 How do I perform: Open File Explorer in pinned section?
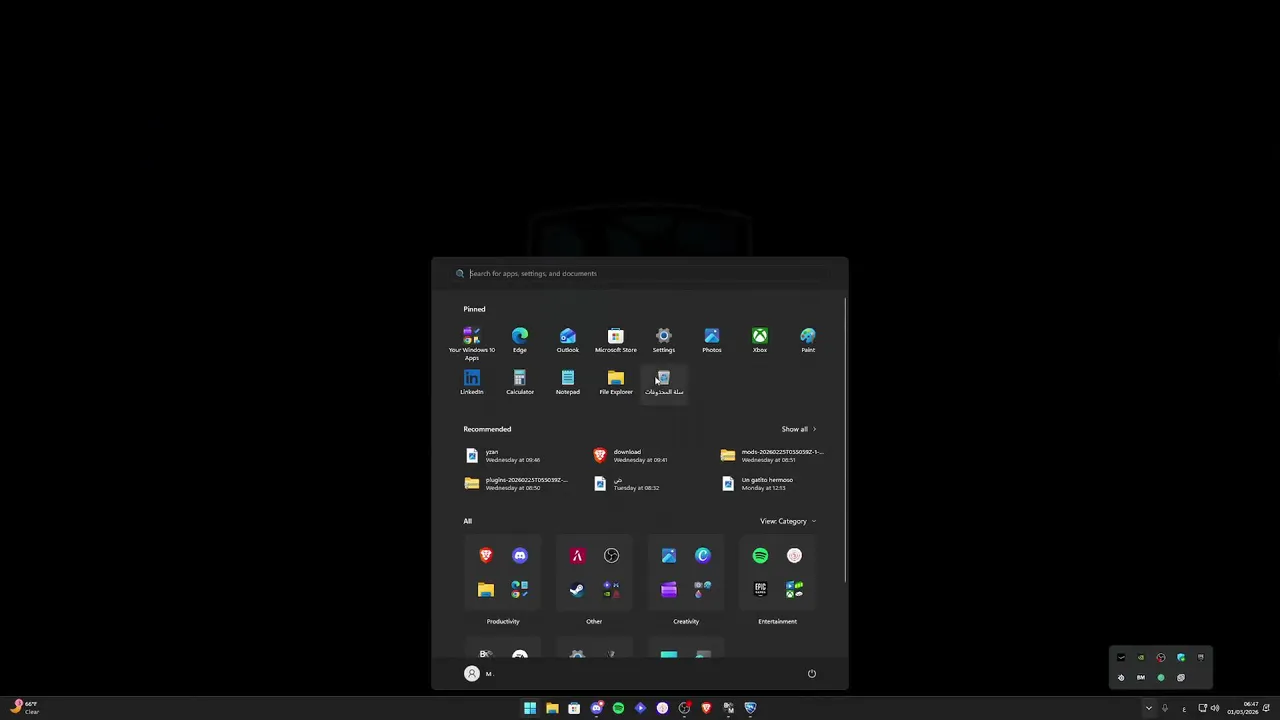coord(616,382)
